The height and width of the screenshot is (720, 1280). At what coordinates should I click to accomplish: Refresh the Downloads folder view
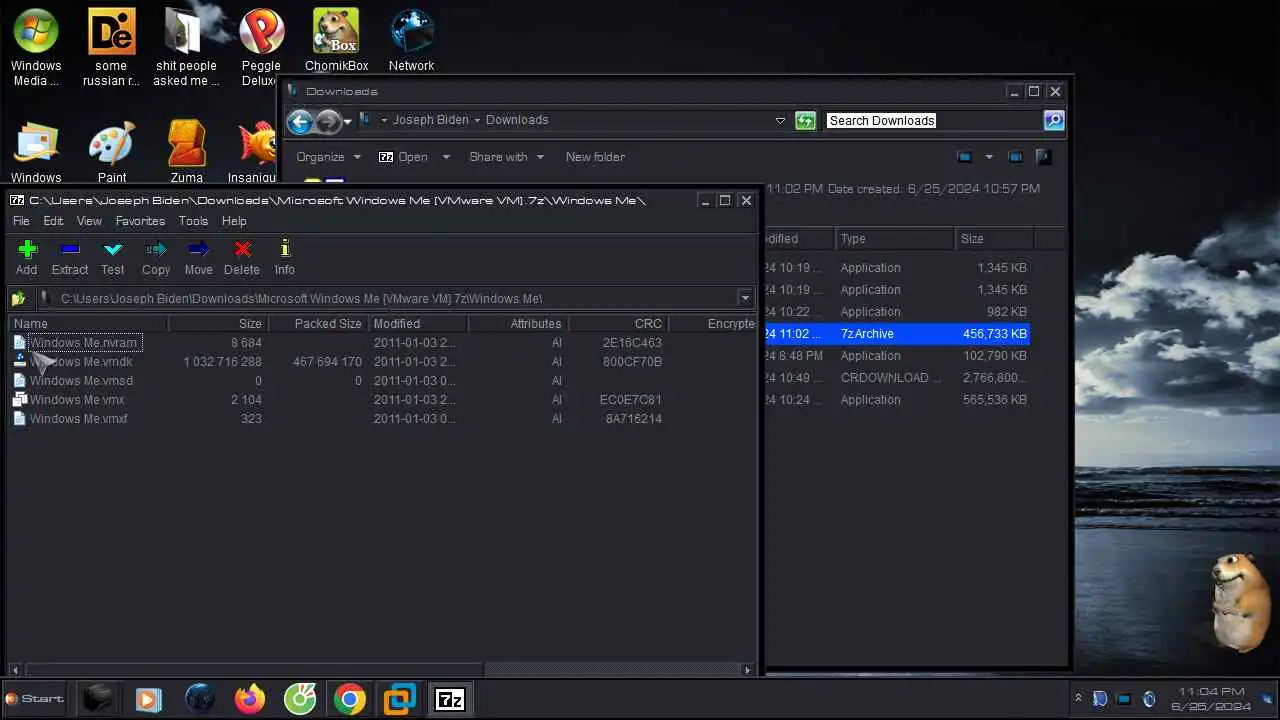click(805, 120)
